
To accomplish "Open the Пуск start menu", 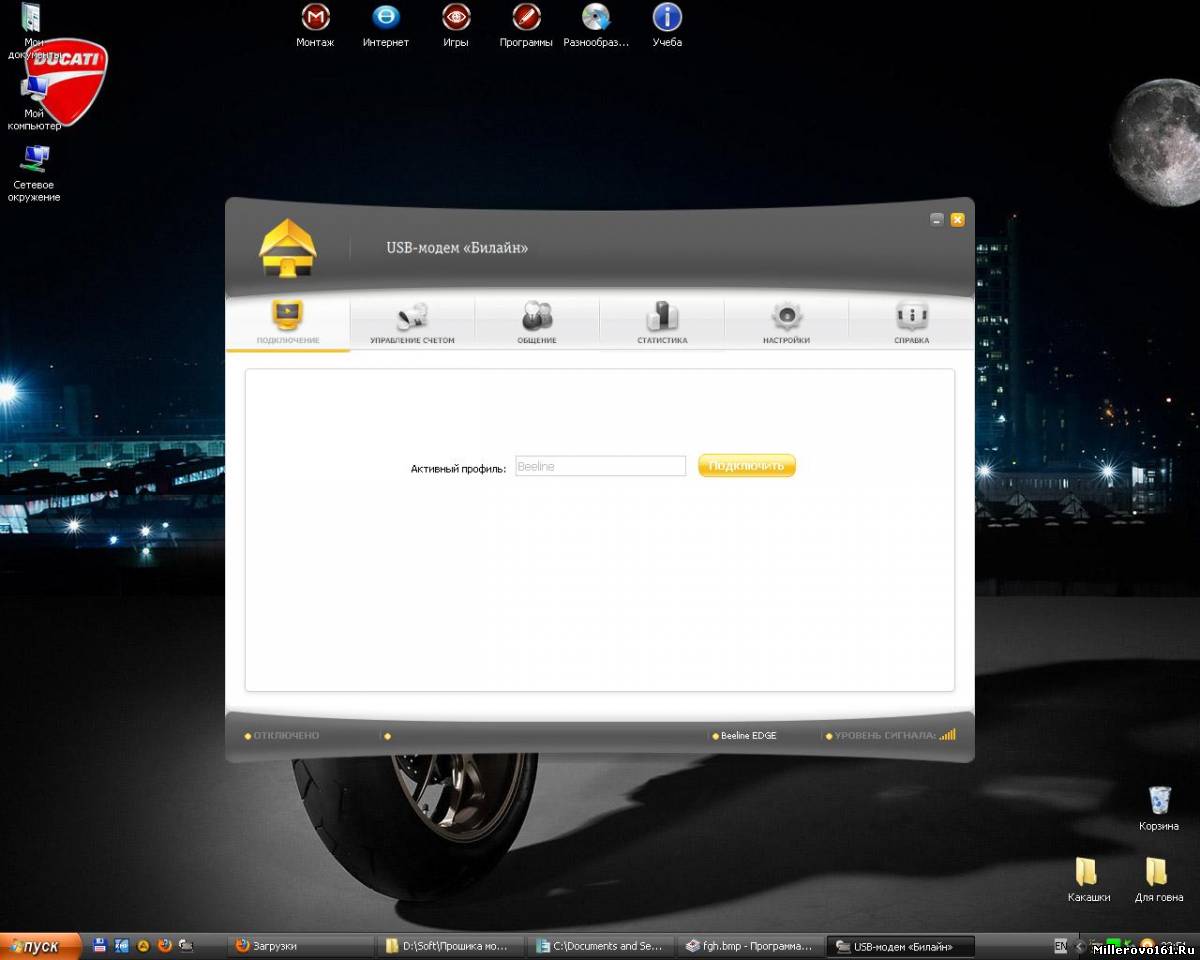I will [40, 946].
